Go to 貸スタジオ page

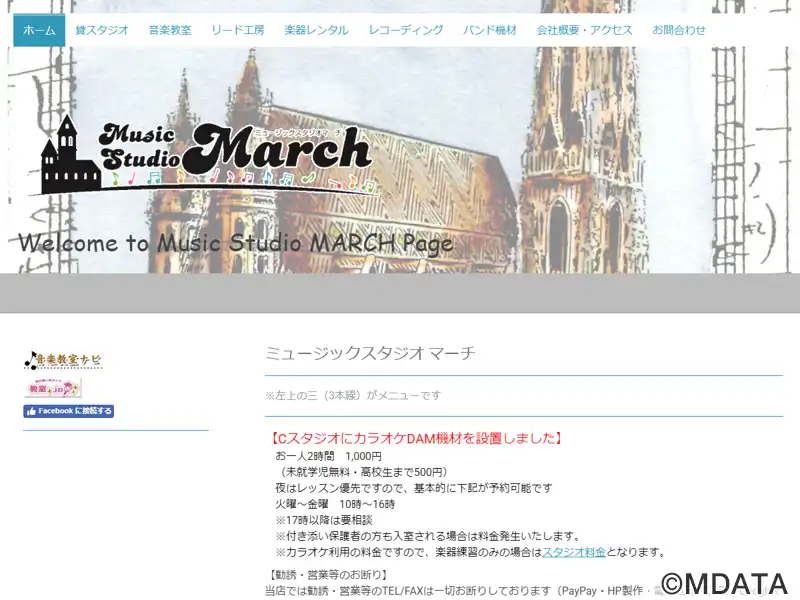click(x=102, y=30)
